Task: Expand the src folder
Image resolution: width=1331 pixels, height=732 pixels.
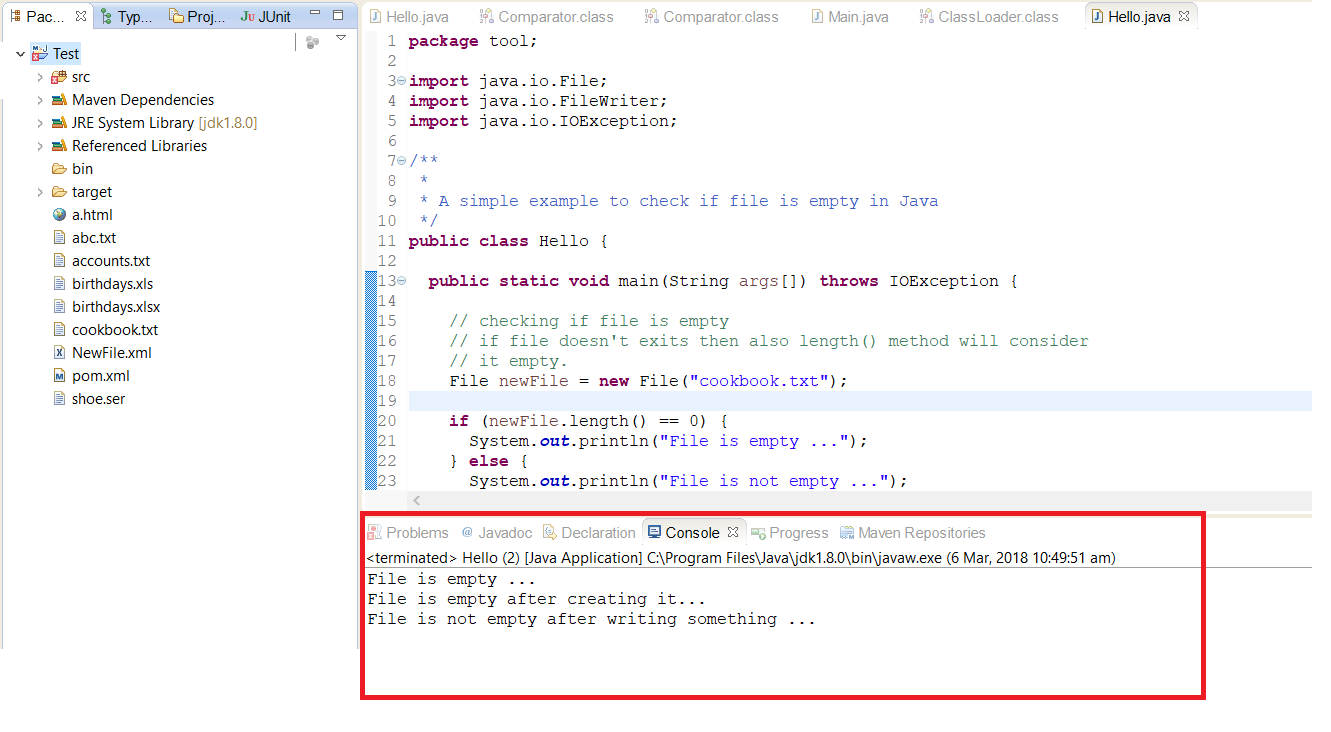Action: [x=39, y=76]
